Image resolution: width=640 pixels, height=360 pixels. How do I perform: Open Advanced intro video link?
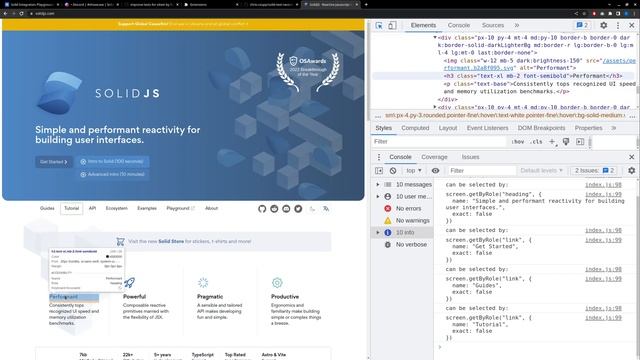point(112,174)
